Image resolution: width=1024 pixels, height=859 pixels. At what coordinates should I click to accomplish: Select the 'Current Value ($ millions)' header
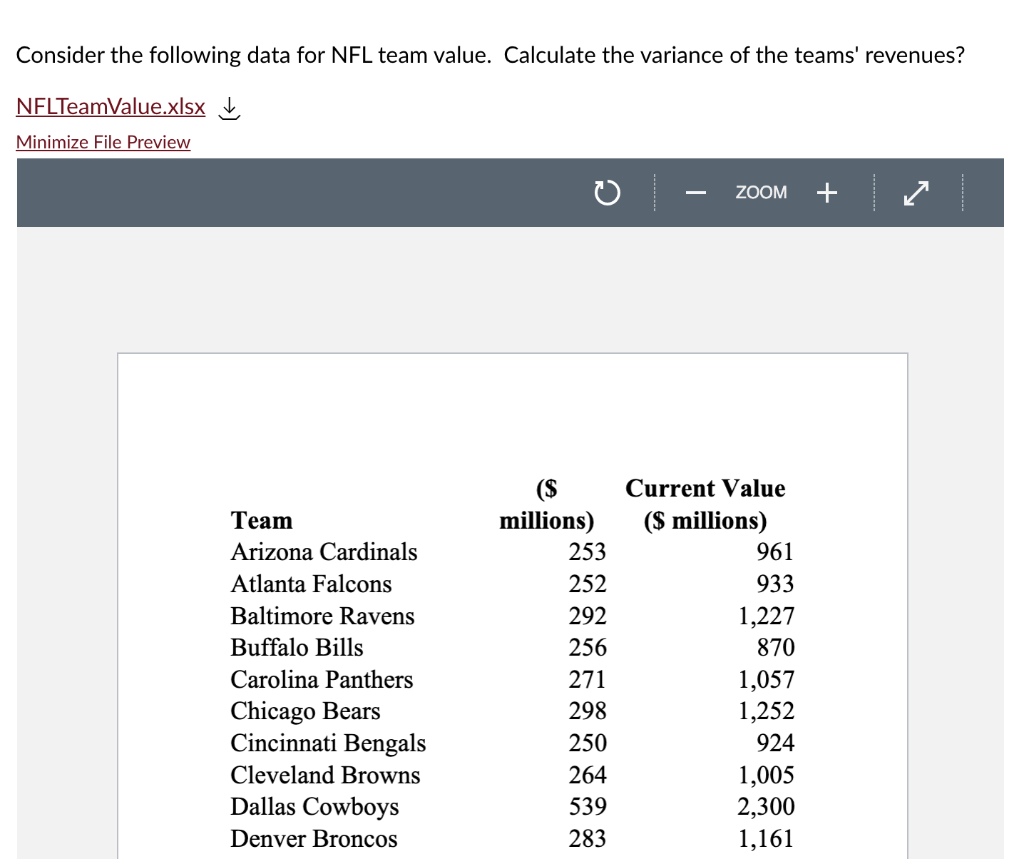(x=705, y=504)
